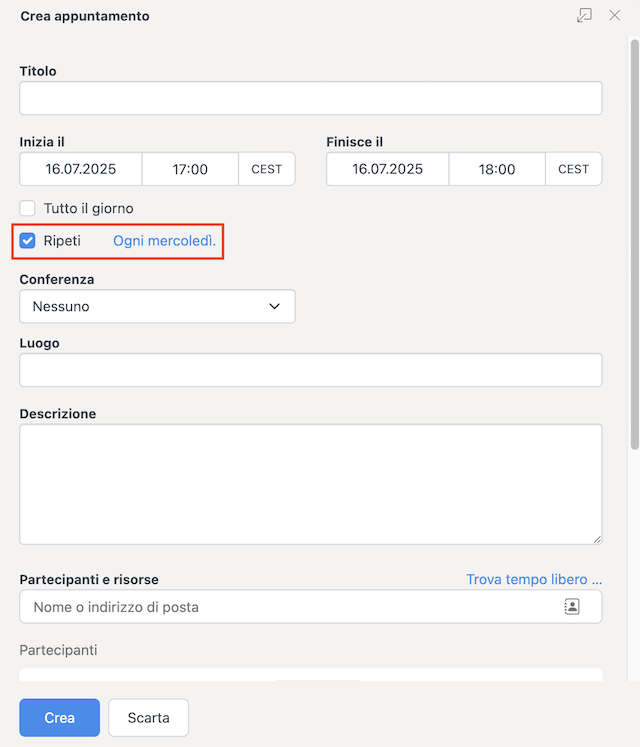Focus the Titolo input field
The height and width of the screenshot is (747, 640).
pyautogui.click(x=311, y=98)
